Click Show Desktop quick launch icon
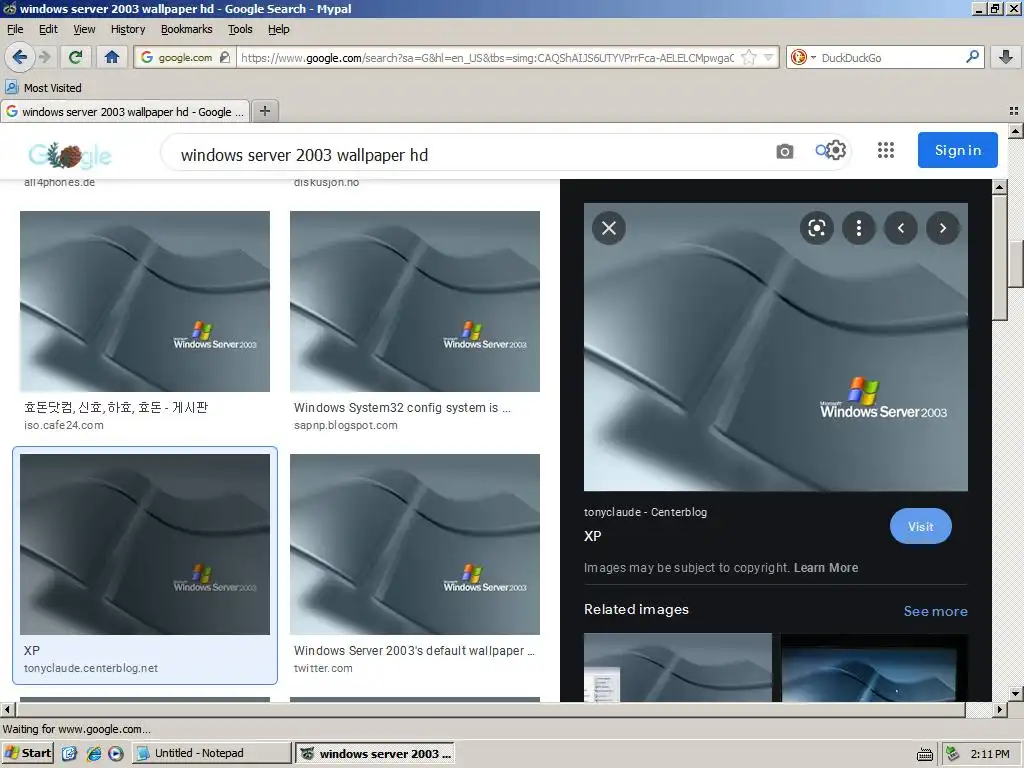The height and width of the screenshot is (768, 1024). tap(69, 753)
